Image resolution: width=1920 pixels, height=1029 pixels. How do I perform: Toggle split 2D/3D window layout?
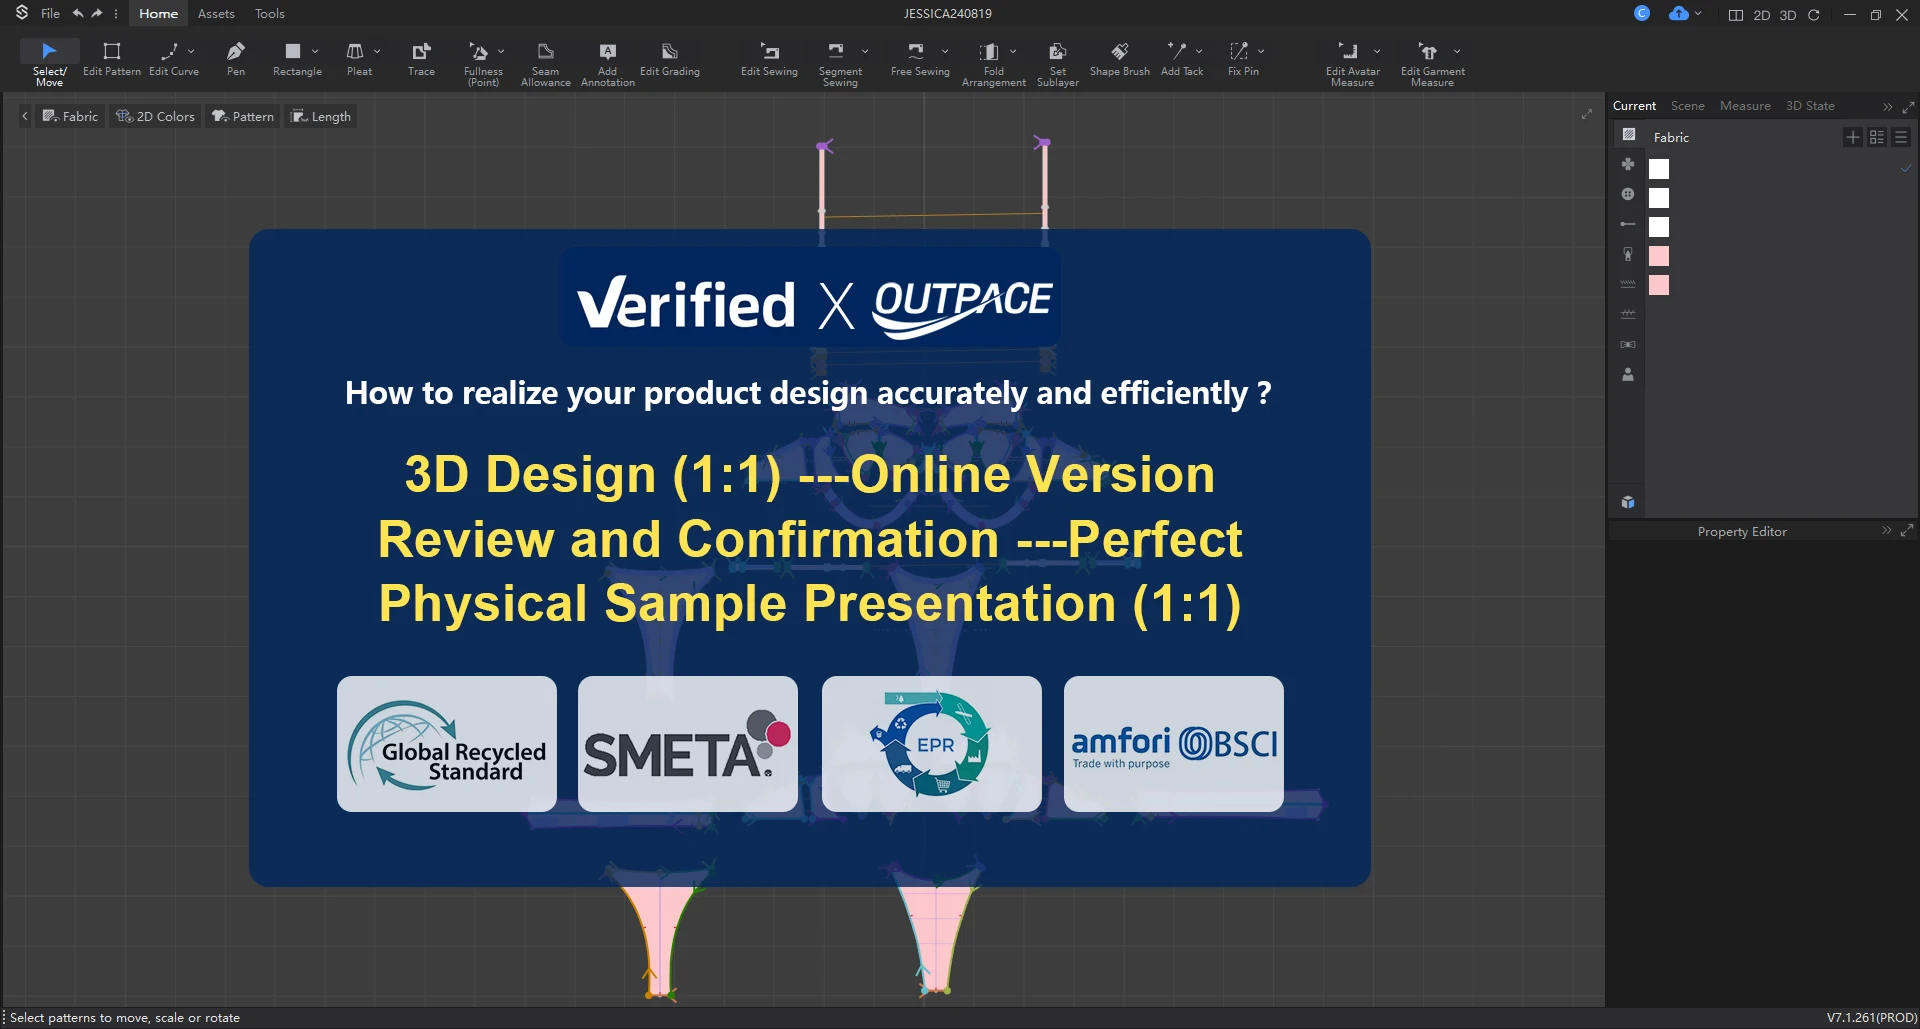pyautogui.click(x=1736, y=15)
